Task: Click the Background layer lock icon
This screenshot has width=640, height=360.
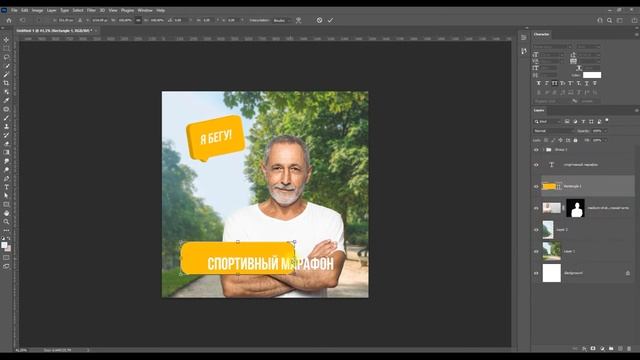Action: [x=628, y=273]
